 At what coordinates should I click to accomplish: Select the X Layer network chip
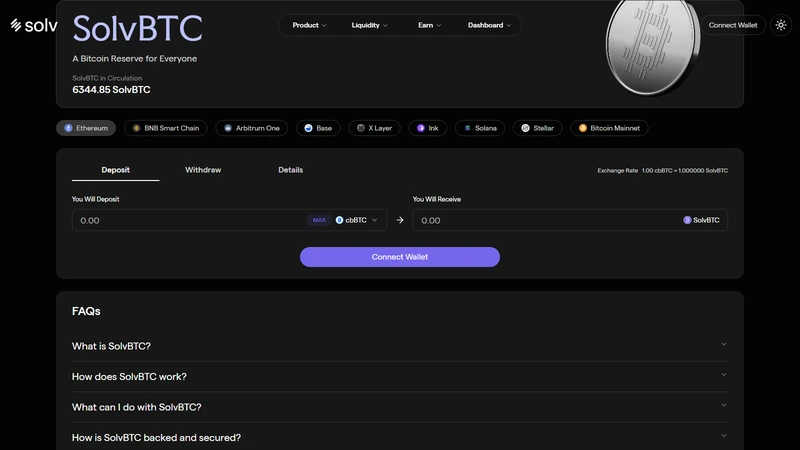374,128
